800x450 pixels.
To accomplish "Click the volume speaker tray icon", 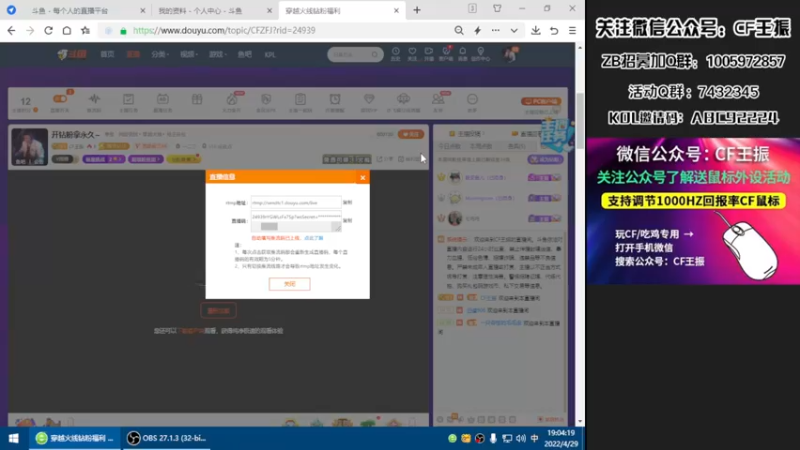I will pyautogui.click(x=520, y=438).
